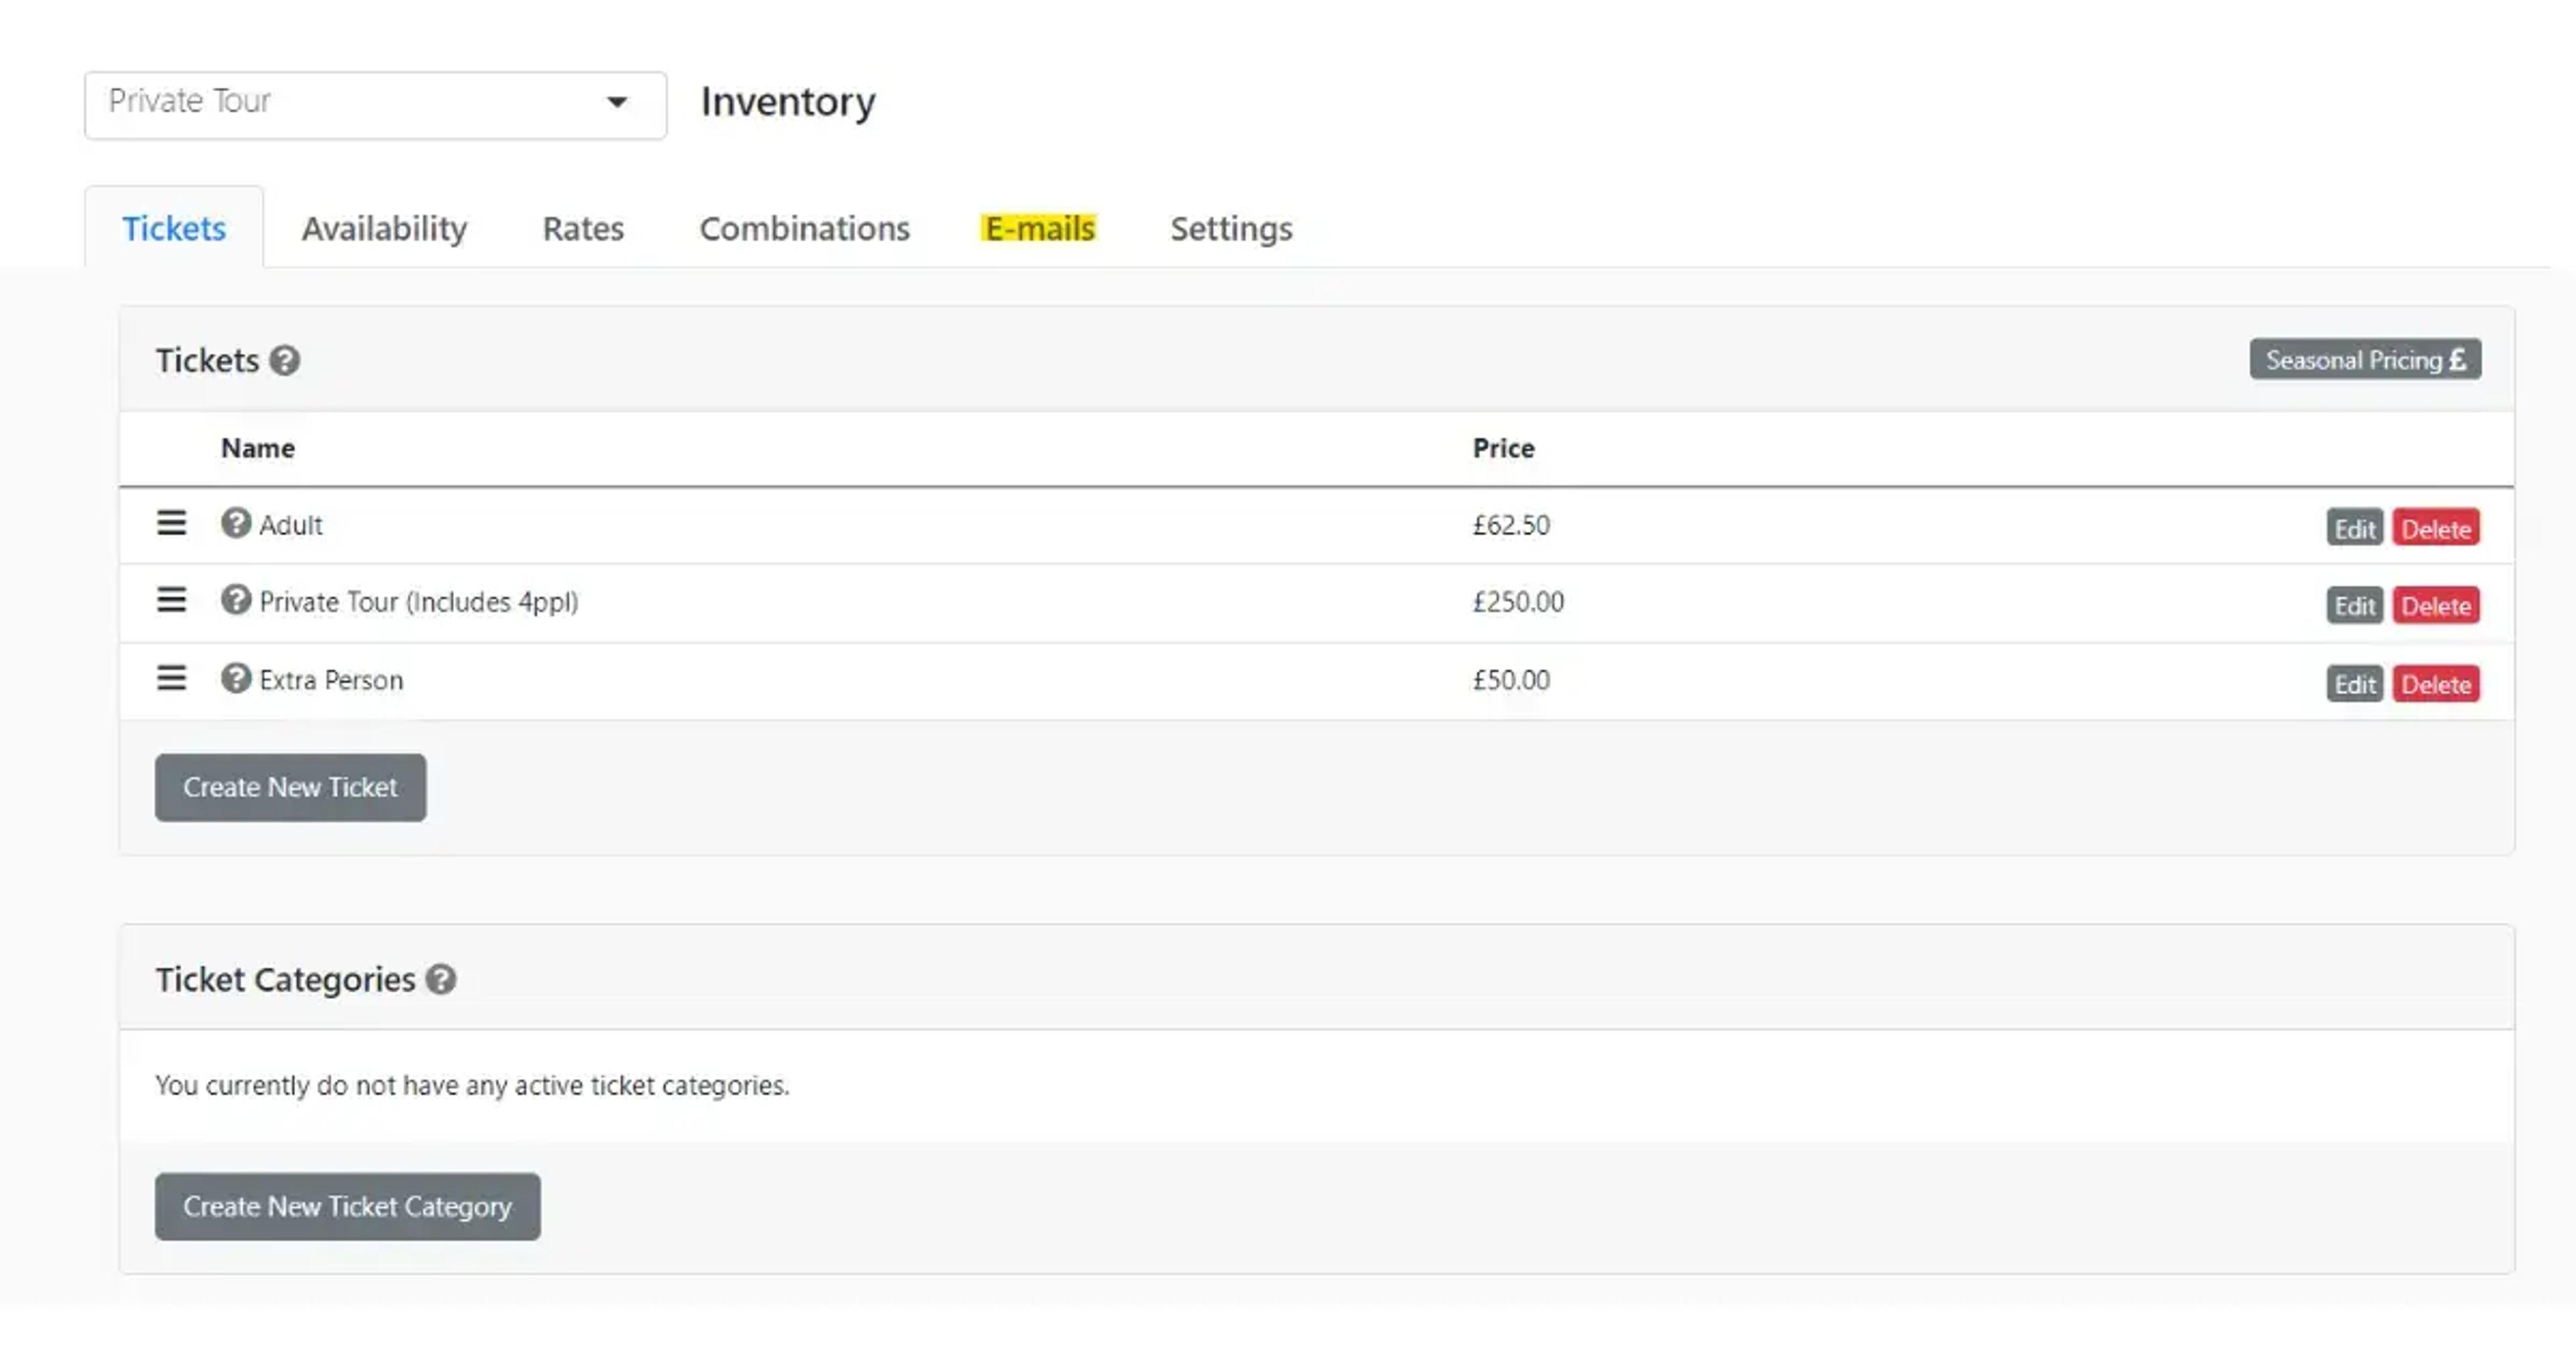The height and width of the screenshot is (1352, 2576).
Task: Click the Adult ticket name
Action: tap(291, 525)
